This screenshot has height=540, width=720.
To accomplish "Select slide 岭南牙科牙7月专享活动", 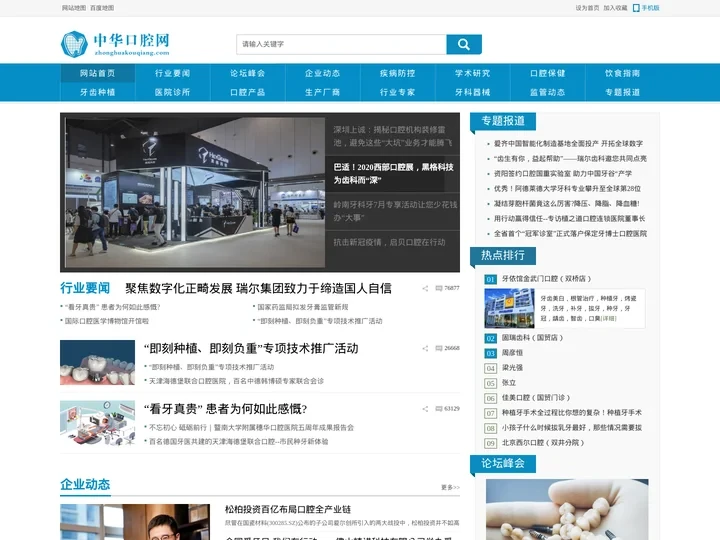I will click(x=393, y=211).
